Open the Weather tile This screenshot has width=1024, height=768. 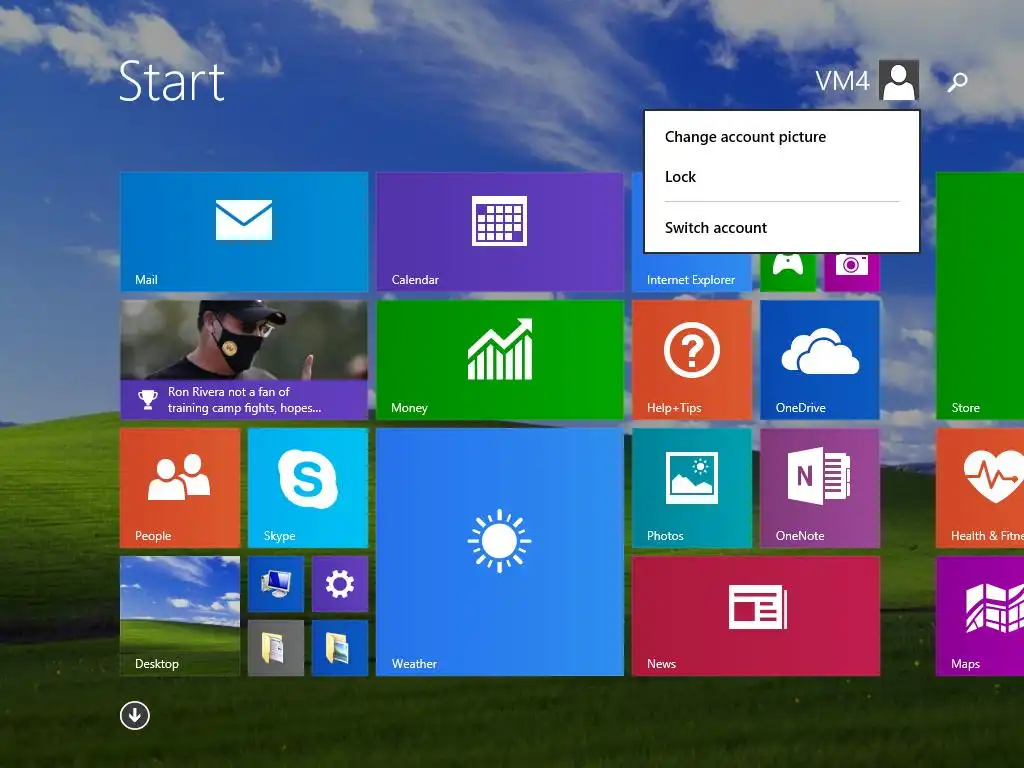(x=500, y=551)
